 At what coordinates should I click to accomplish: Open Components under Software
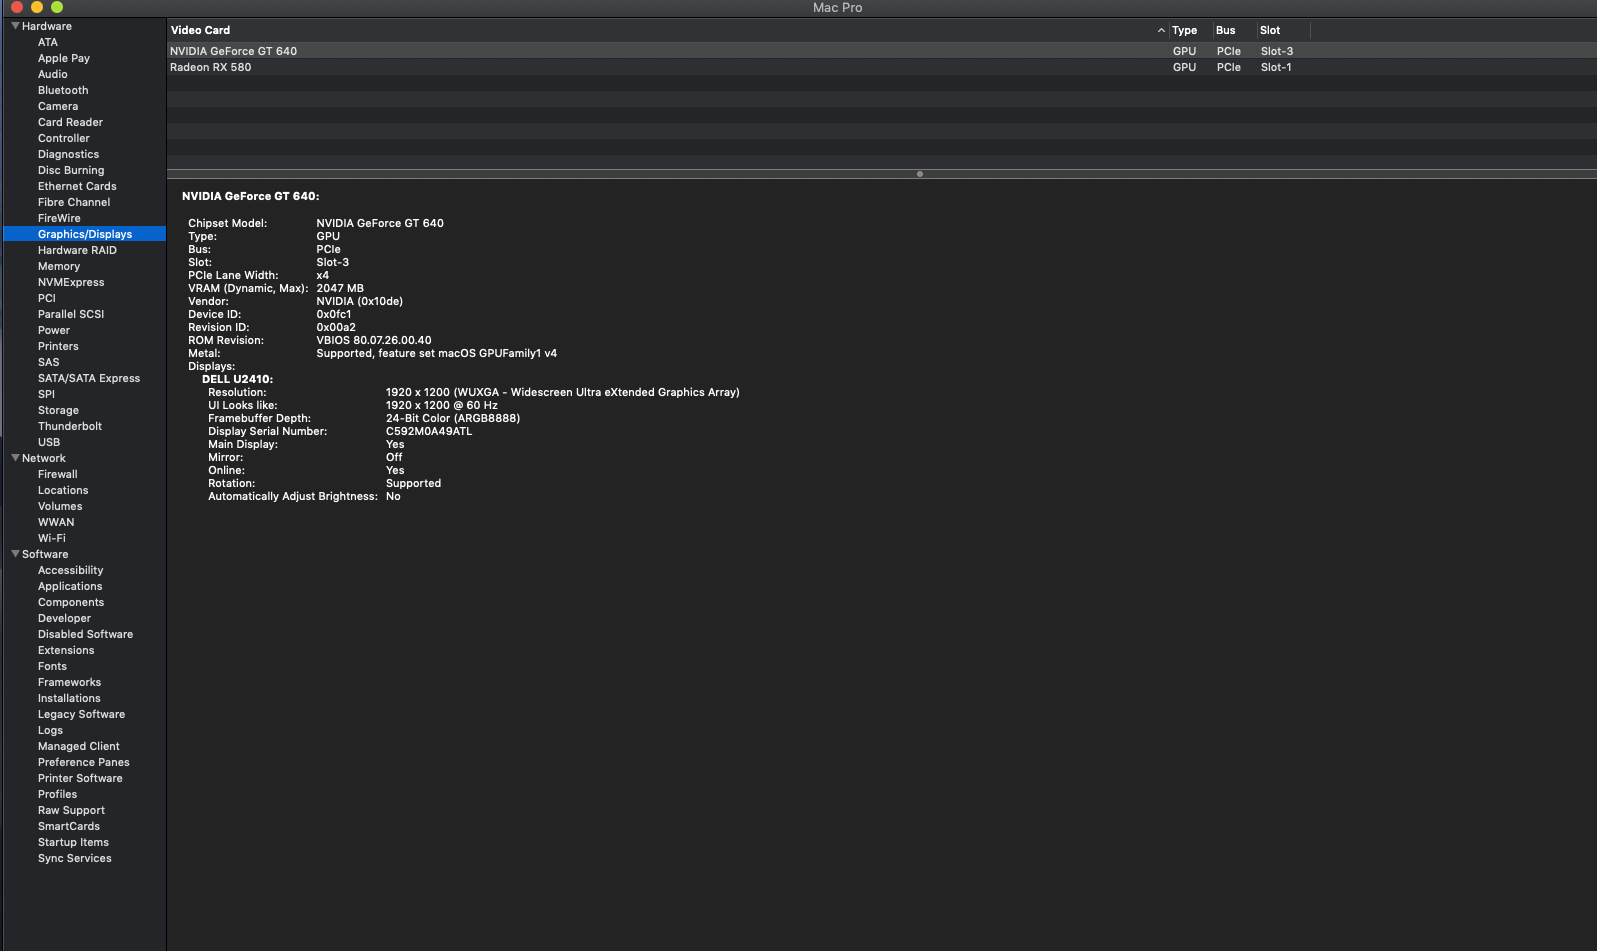click(71, 602)
